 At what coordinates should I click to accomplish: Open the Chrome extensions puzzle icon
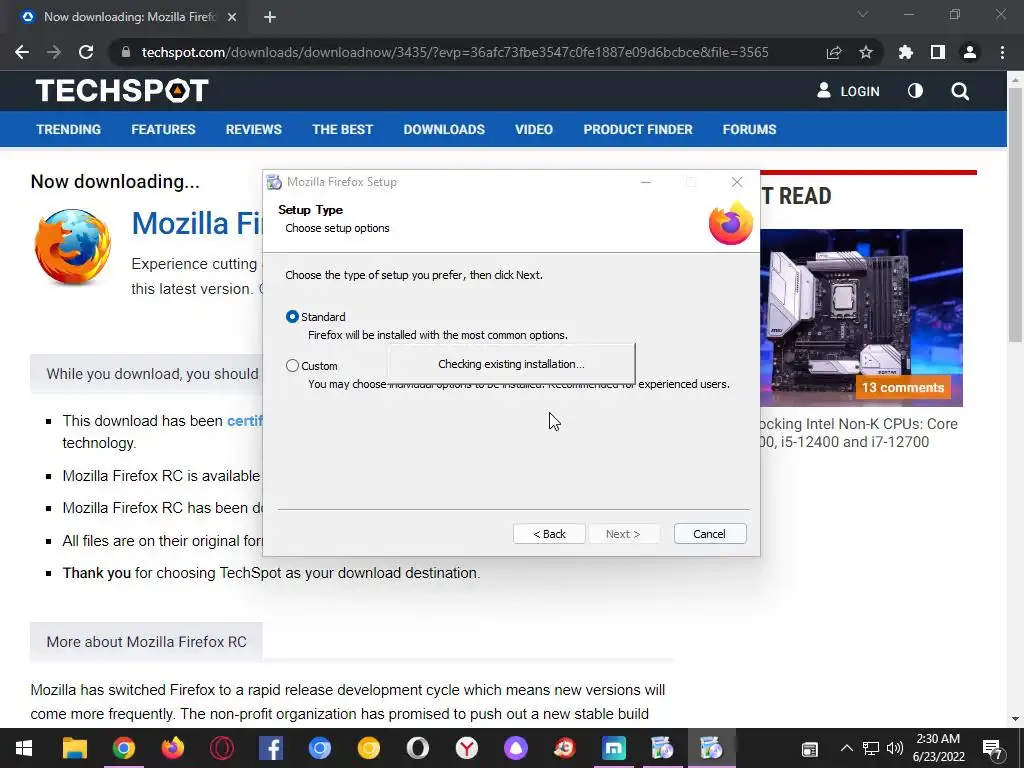tap(905, 52)
